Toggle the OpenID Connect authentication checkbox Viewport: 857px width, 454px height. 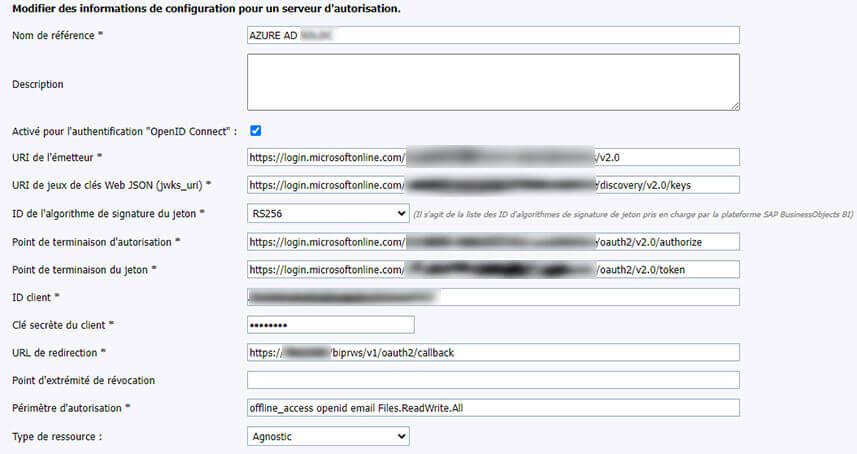pos(255,131)
